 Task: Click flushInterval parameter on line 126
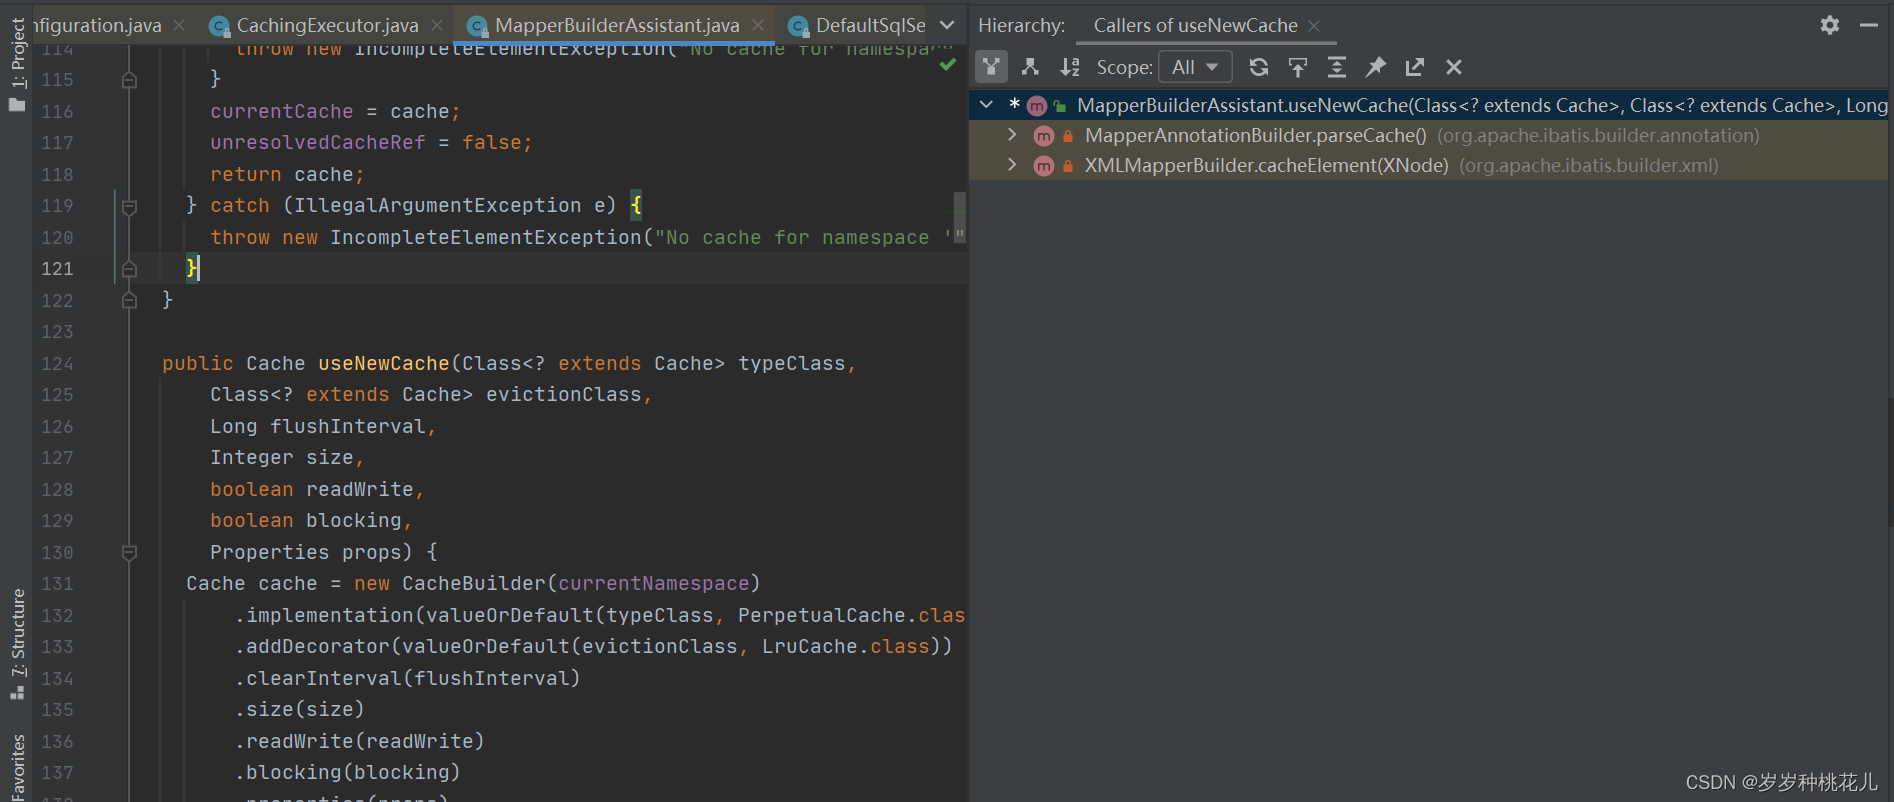pyautogui.click(x=348, y=426)
